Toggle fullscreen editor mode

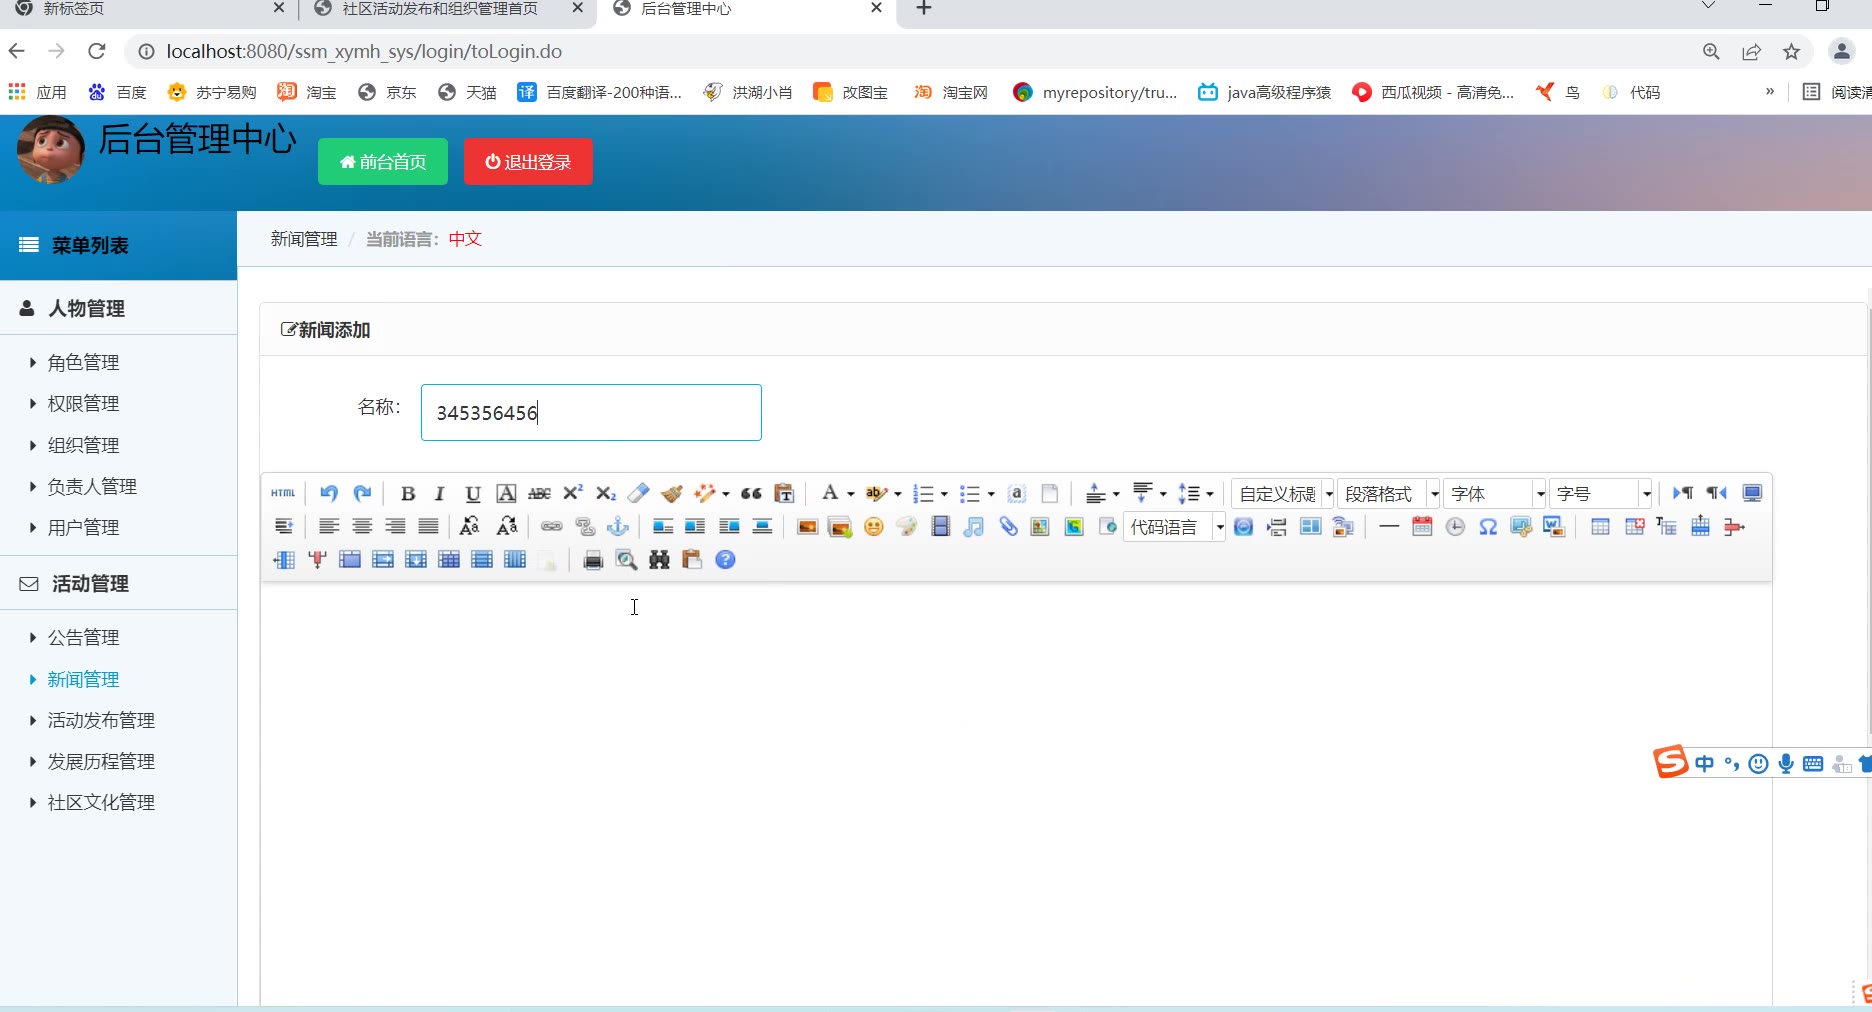[x=1752, y=493]
